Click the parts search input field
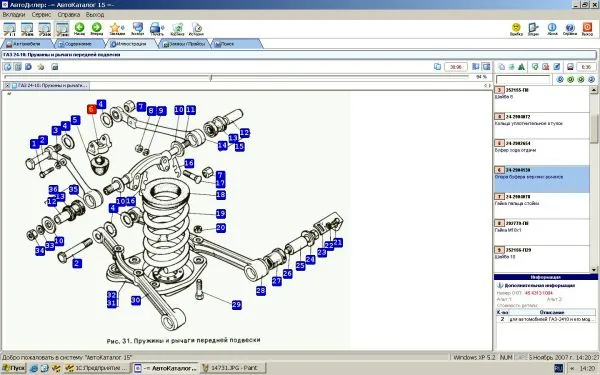Image resolution: width=600 pixels, height=375 pixels. coord(523,79)
